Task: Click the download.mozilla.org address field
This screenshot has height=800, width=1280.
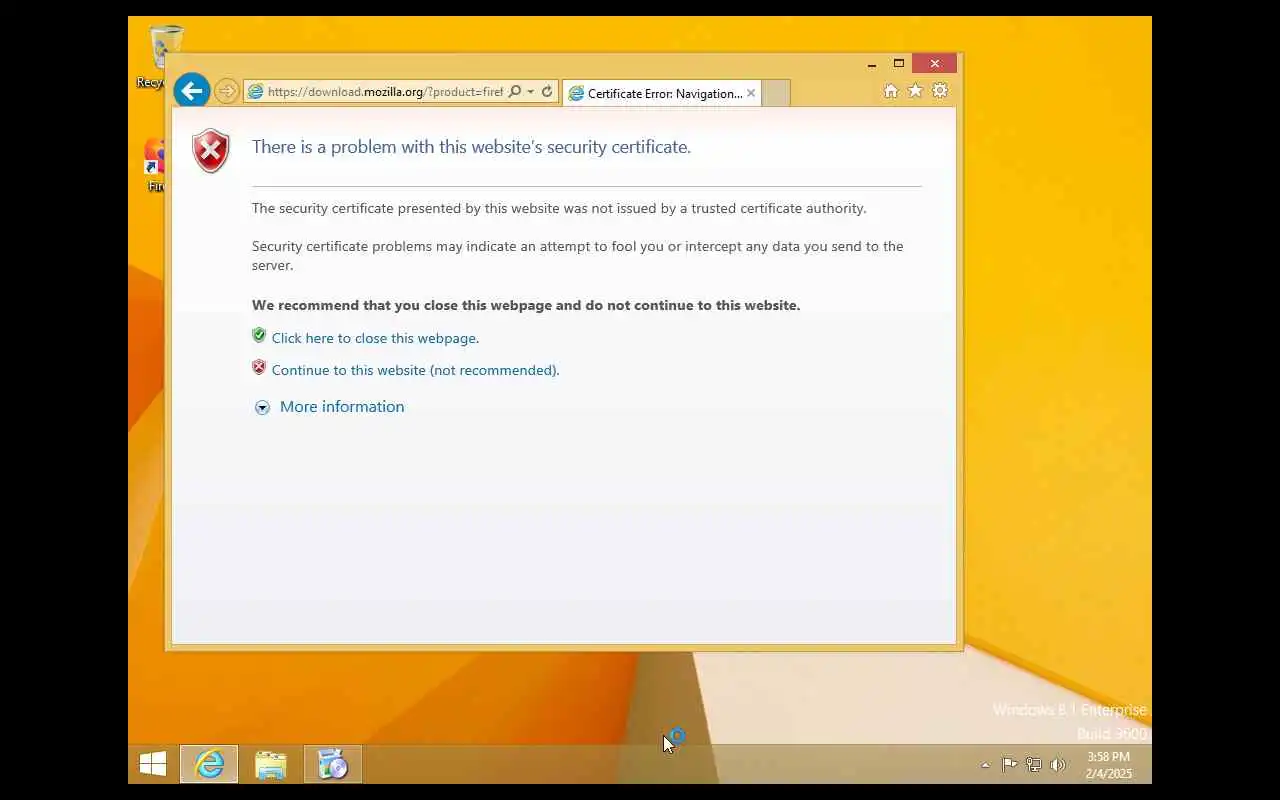Action: pos(385,92)
